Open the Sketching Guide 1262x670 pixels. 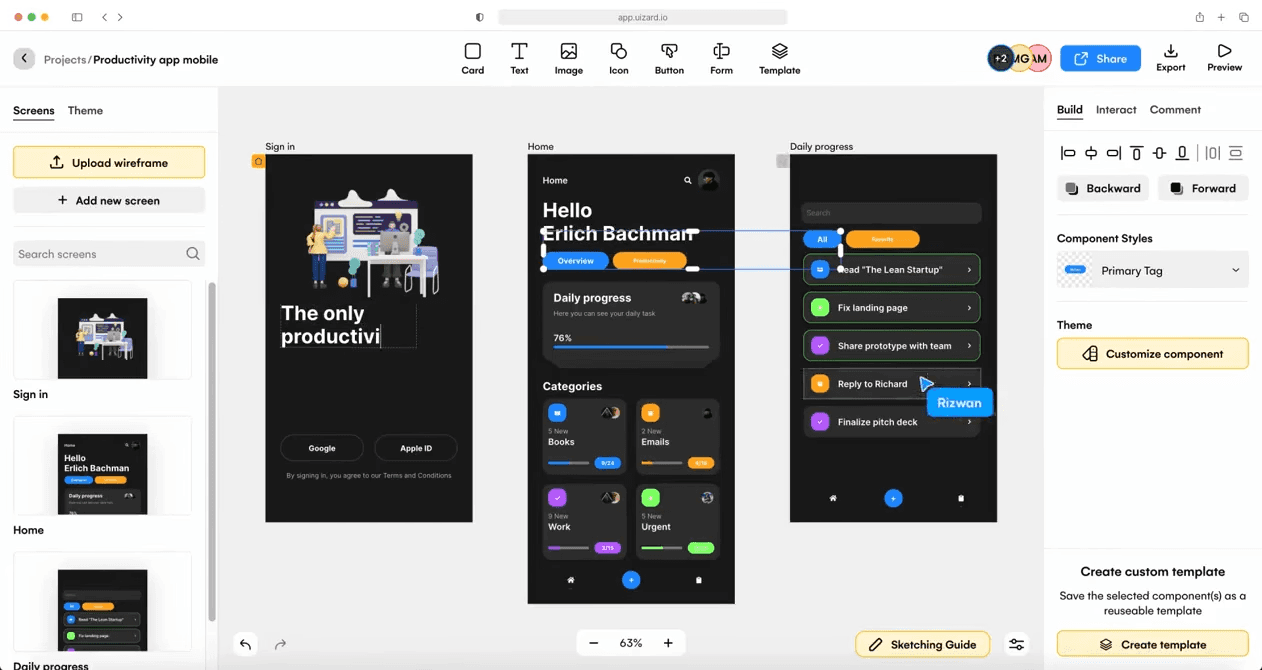pos(922,644)
